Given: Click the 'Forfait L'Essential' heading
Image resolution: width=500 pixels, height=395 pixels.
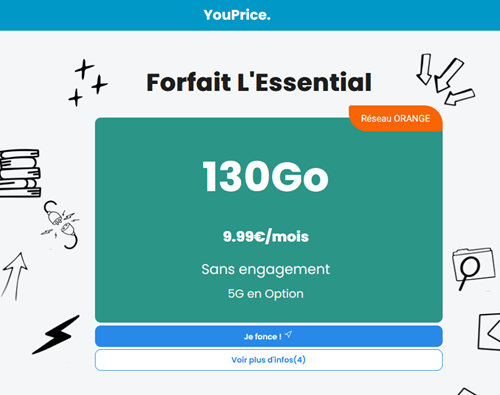Looking at the screenshot, I should [x=259, y=82].
